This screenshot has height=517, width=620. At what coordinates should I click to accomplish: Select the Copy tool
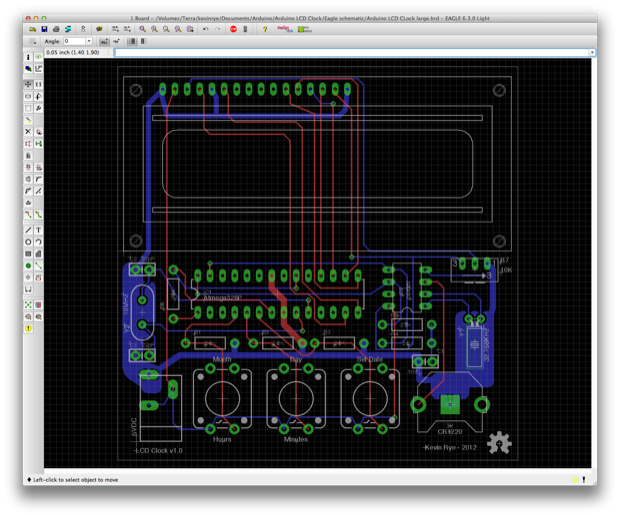[x=38, y=85]
